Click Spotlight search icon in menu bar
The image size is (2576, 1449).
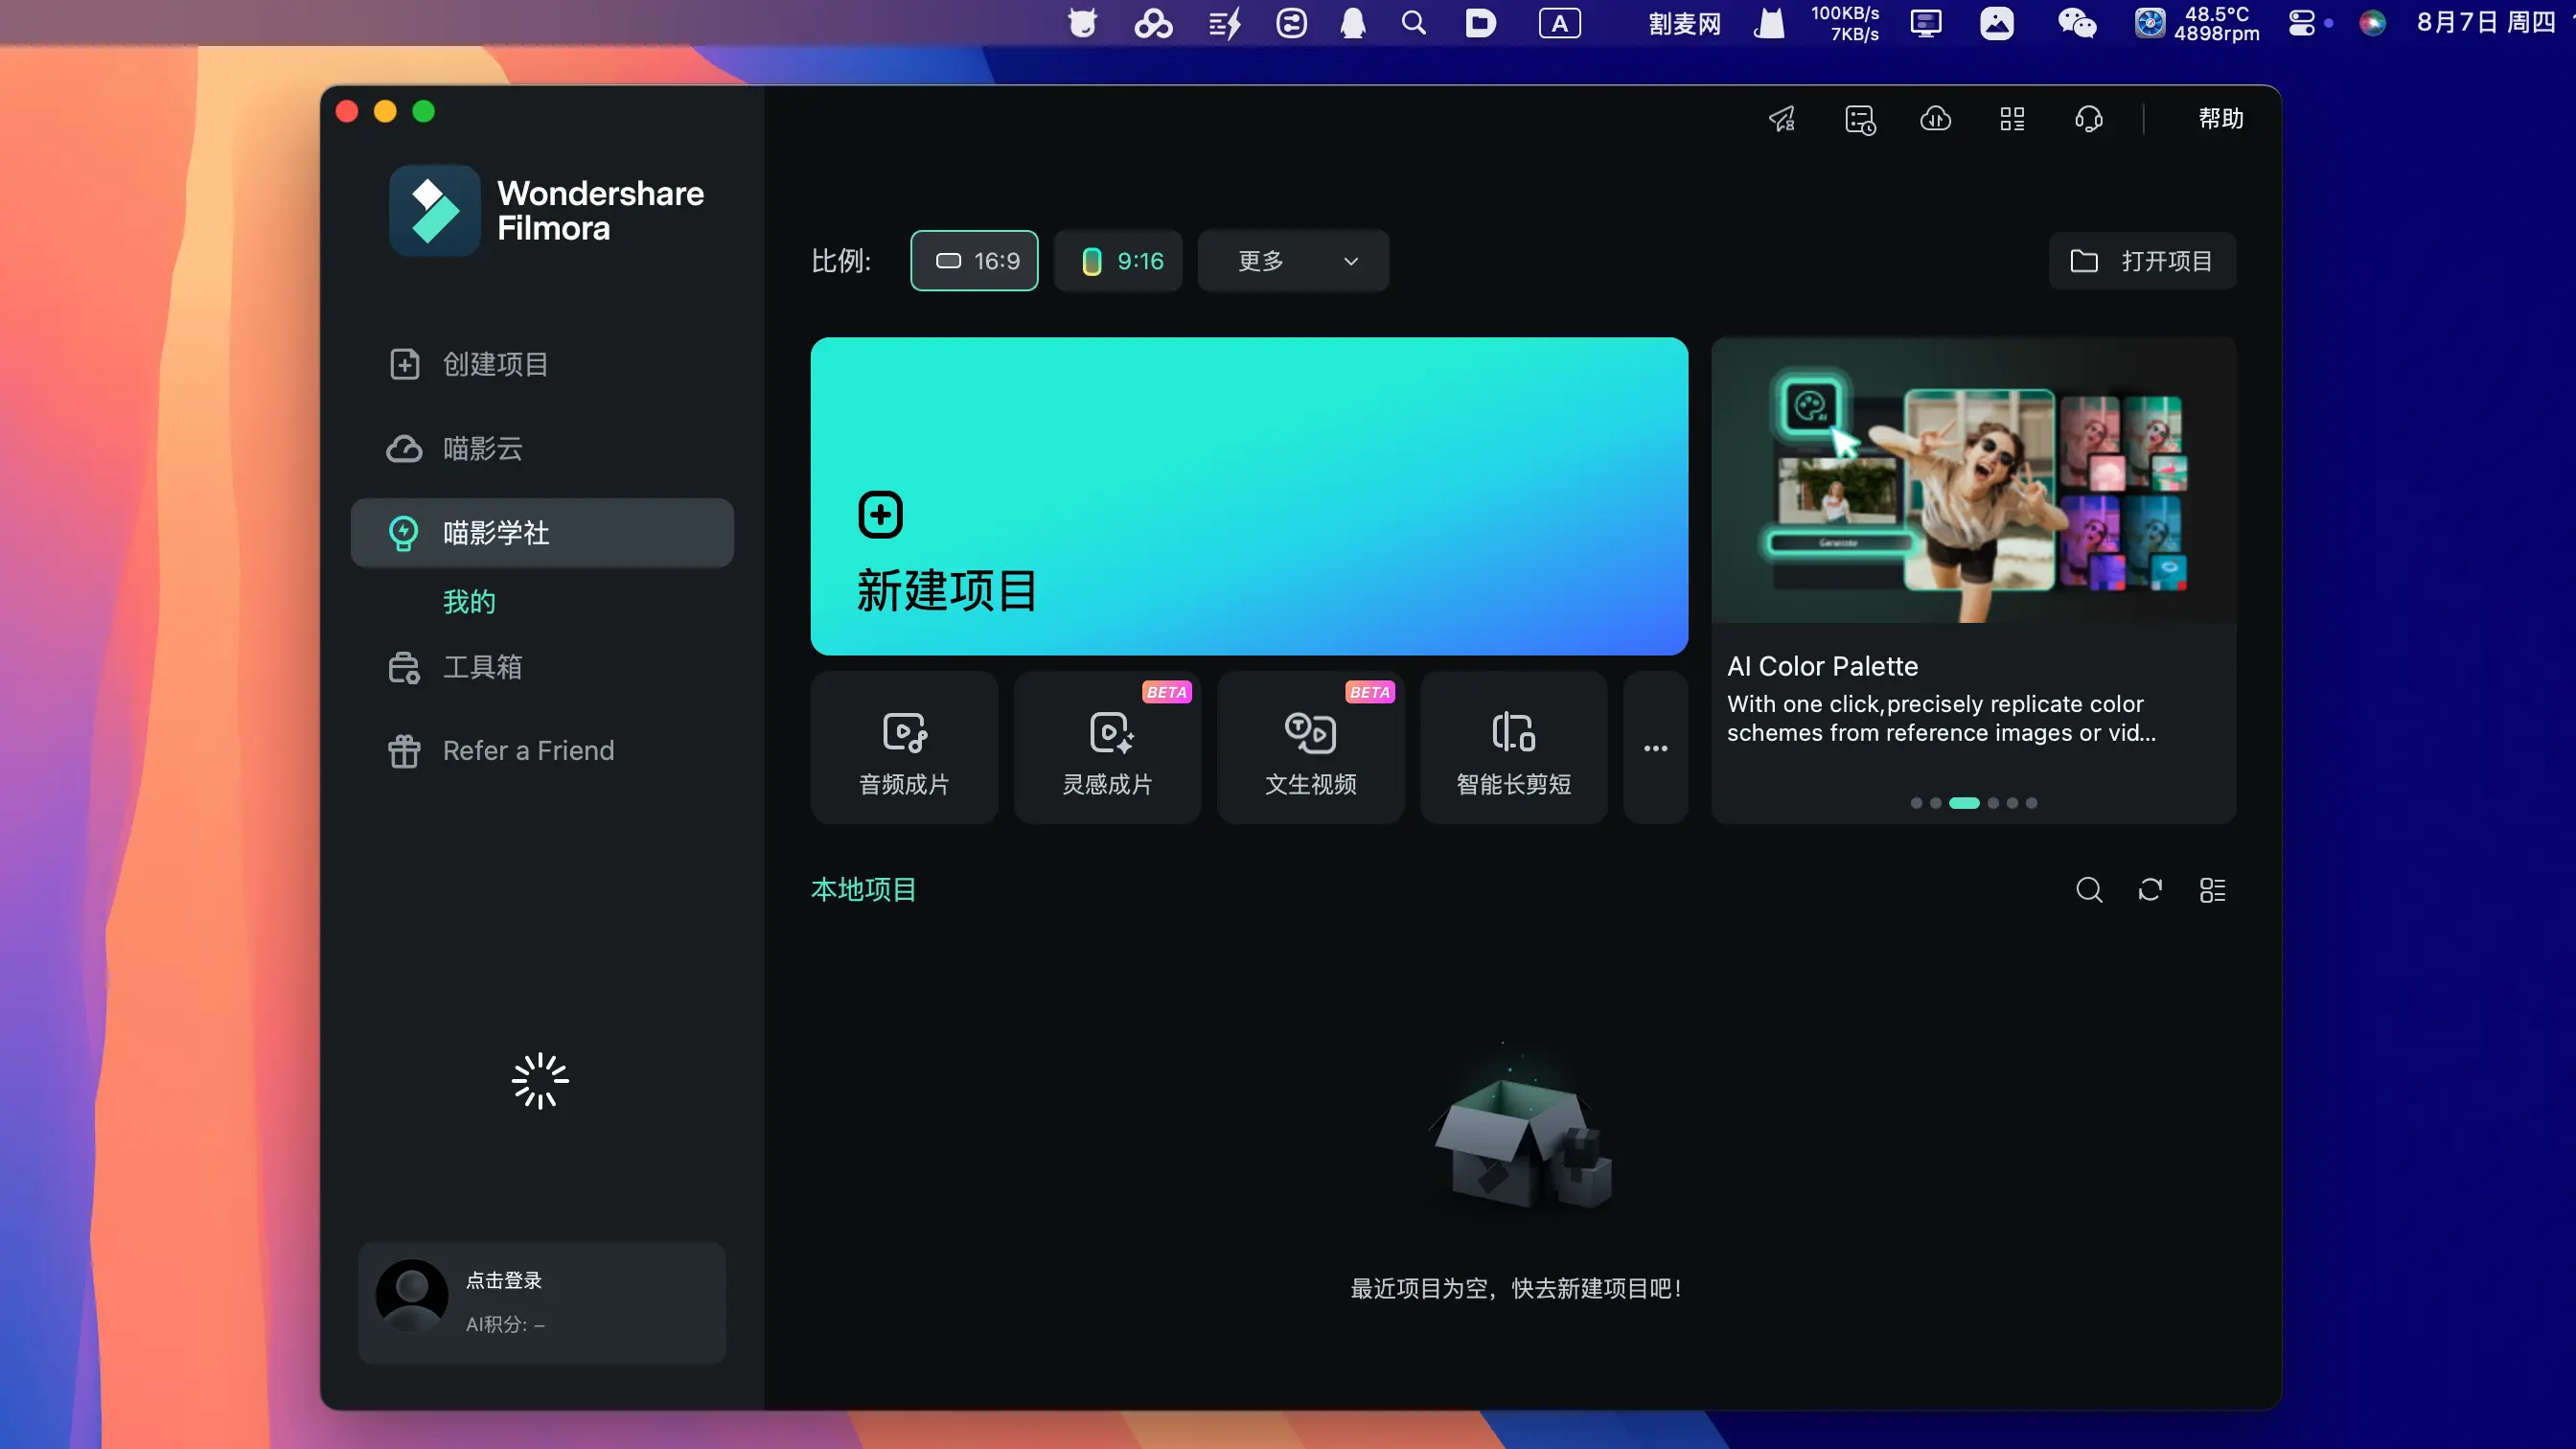[x=1413, y=22]
